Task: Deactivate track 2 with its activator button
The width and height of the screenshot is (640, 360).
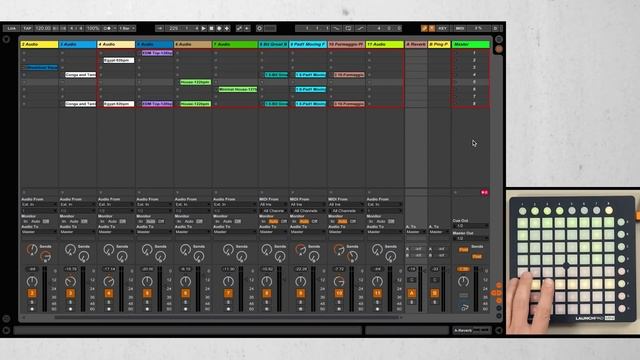Action: click(x=32, y=293)
